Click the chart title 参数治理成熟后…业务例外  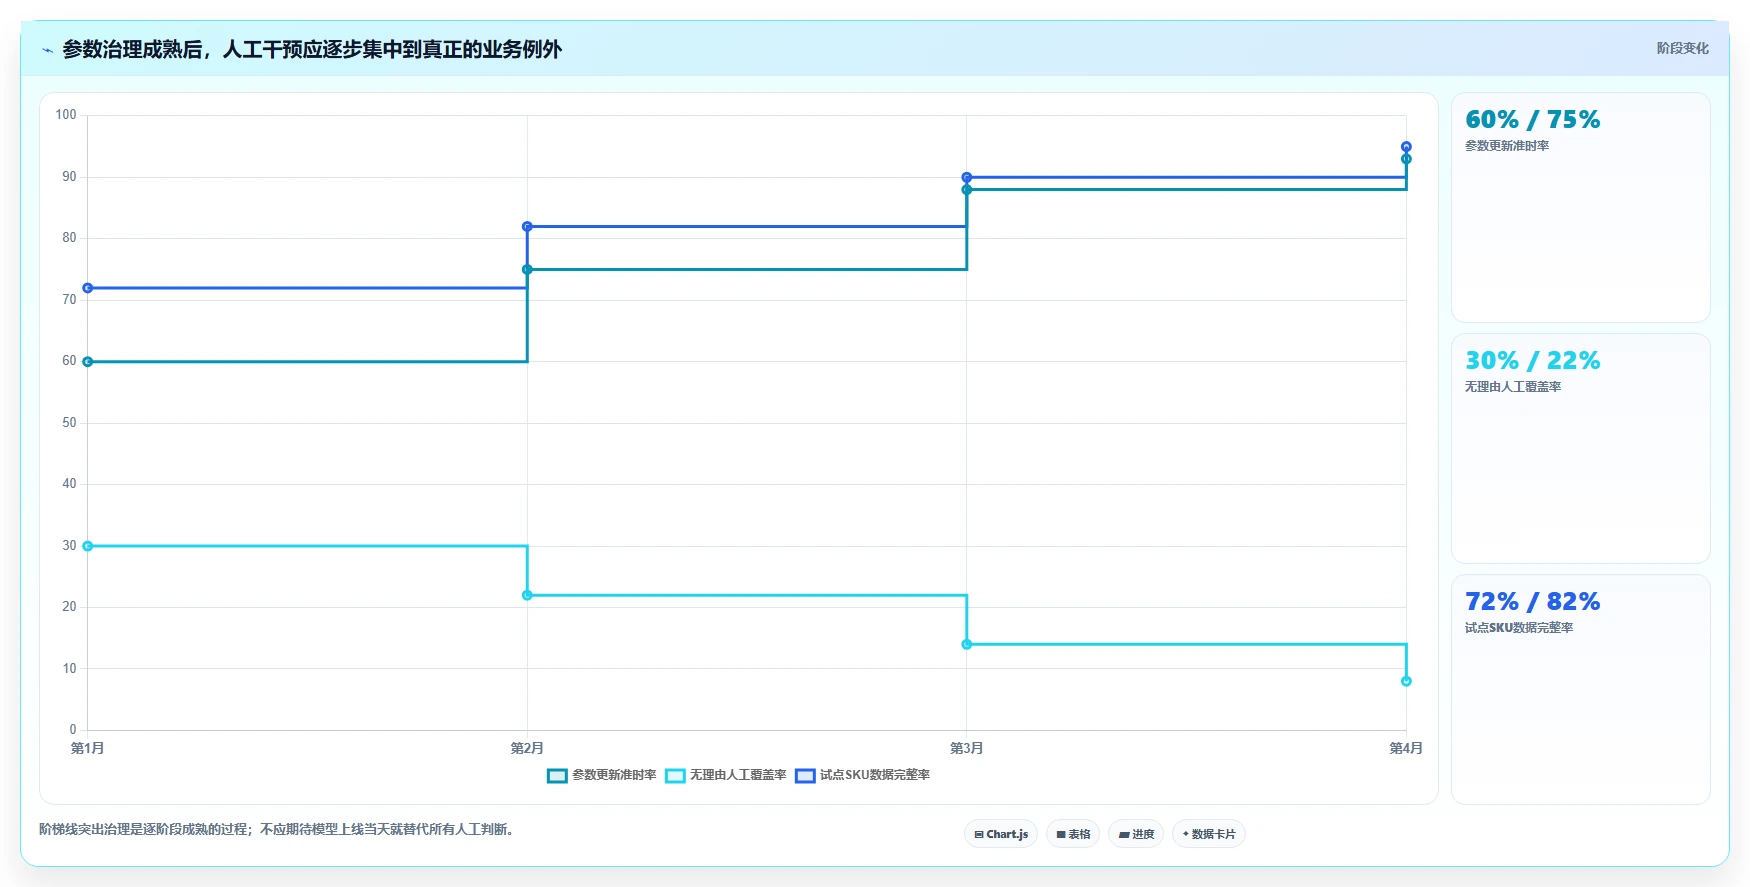312,49
